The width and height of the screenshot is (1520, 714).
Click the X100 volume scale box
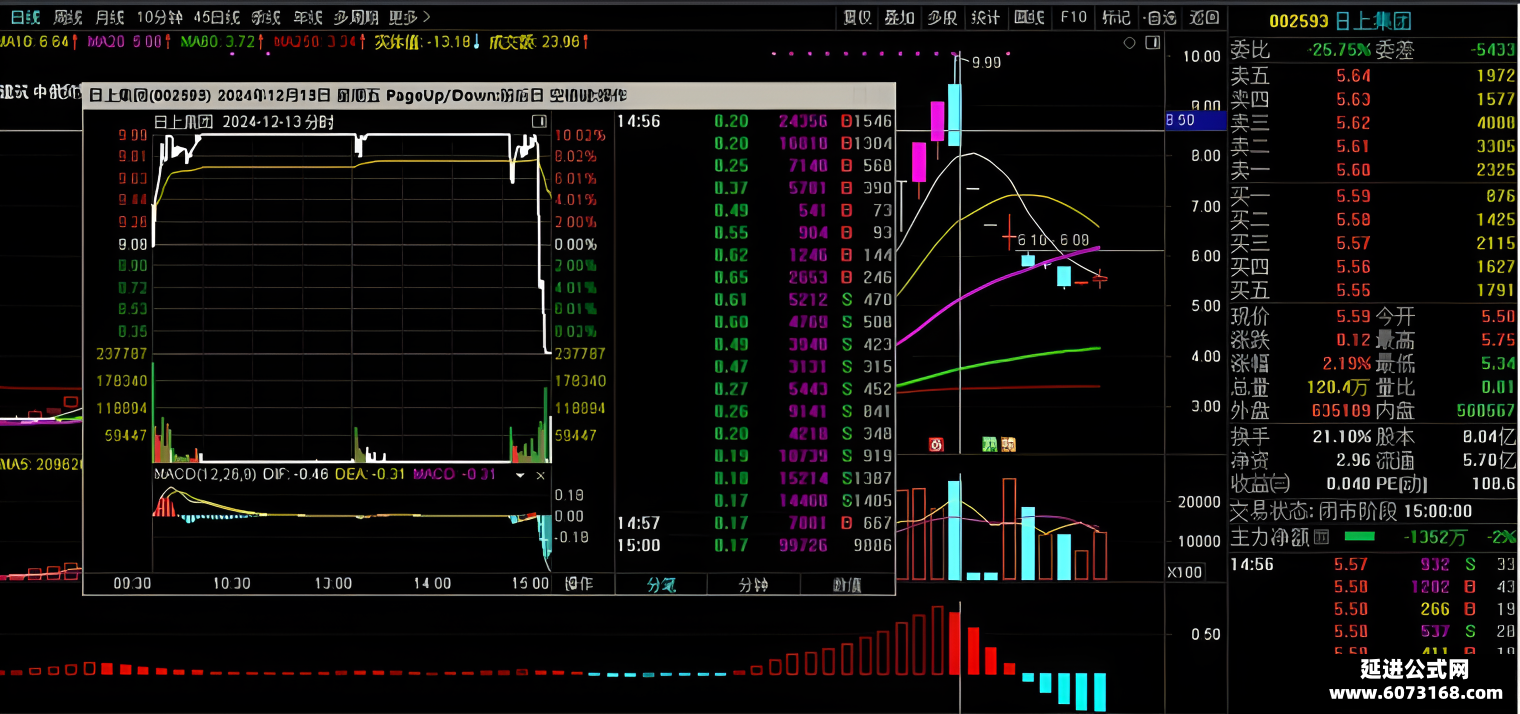pyautogui.click(x=1185, y=572)
